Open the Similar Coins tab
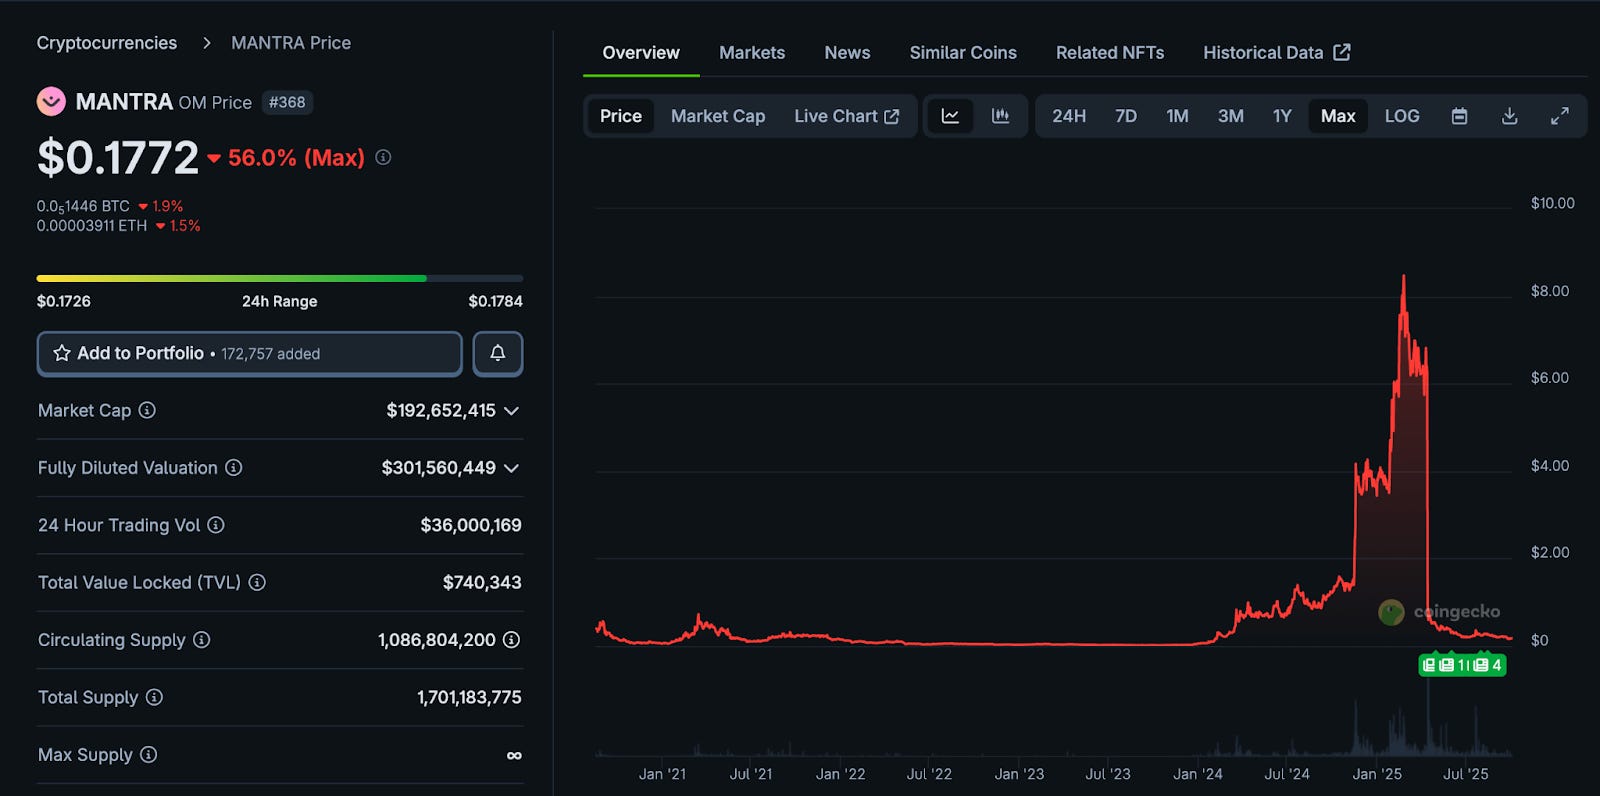The image size is (1600, 796). point(963,53)
